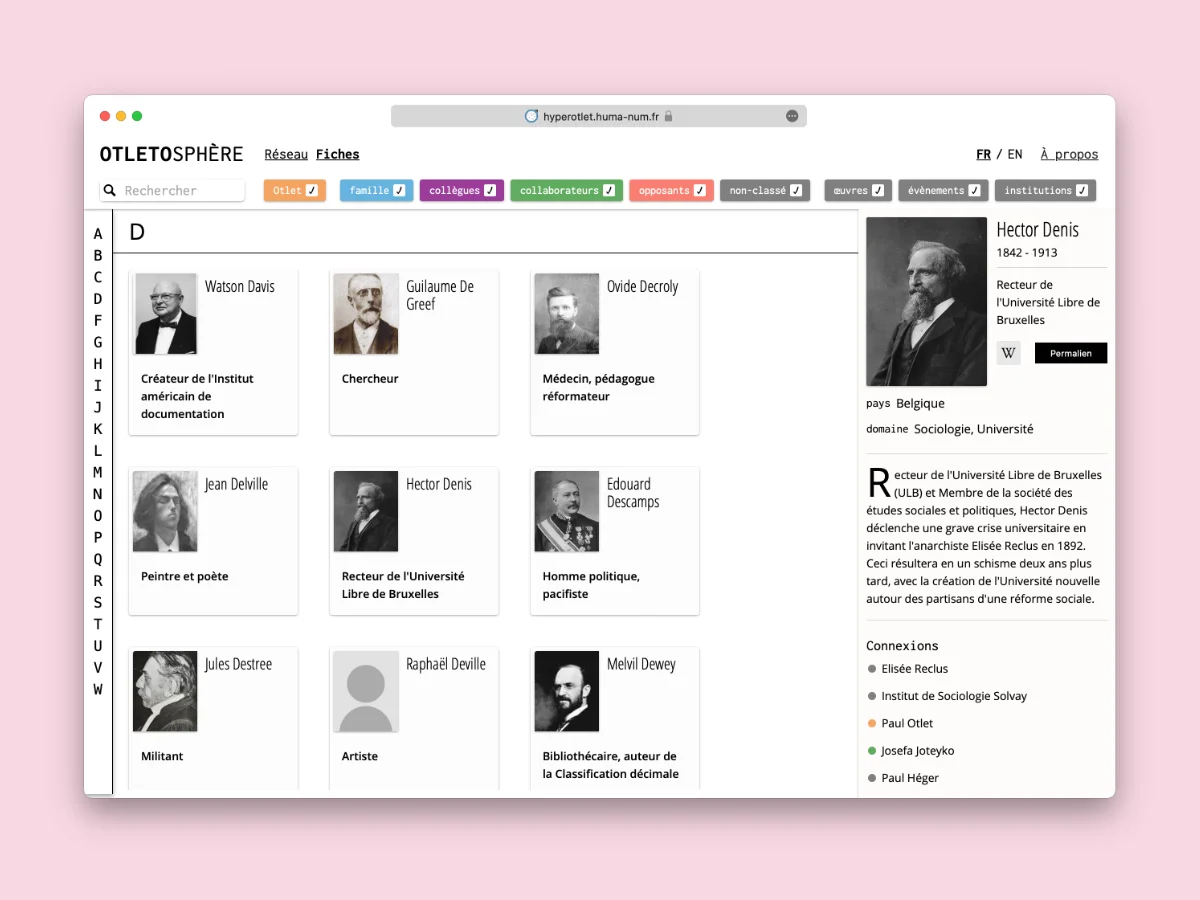Open Edouard Descamps portrait thumbnail

(x=567, y=512)
